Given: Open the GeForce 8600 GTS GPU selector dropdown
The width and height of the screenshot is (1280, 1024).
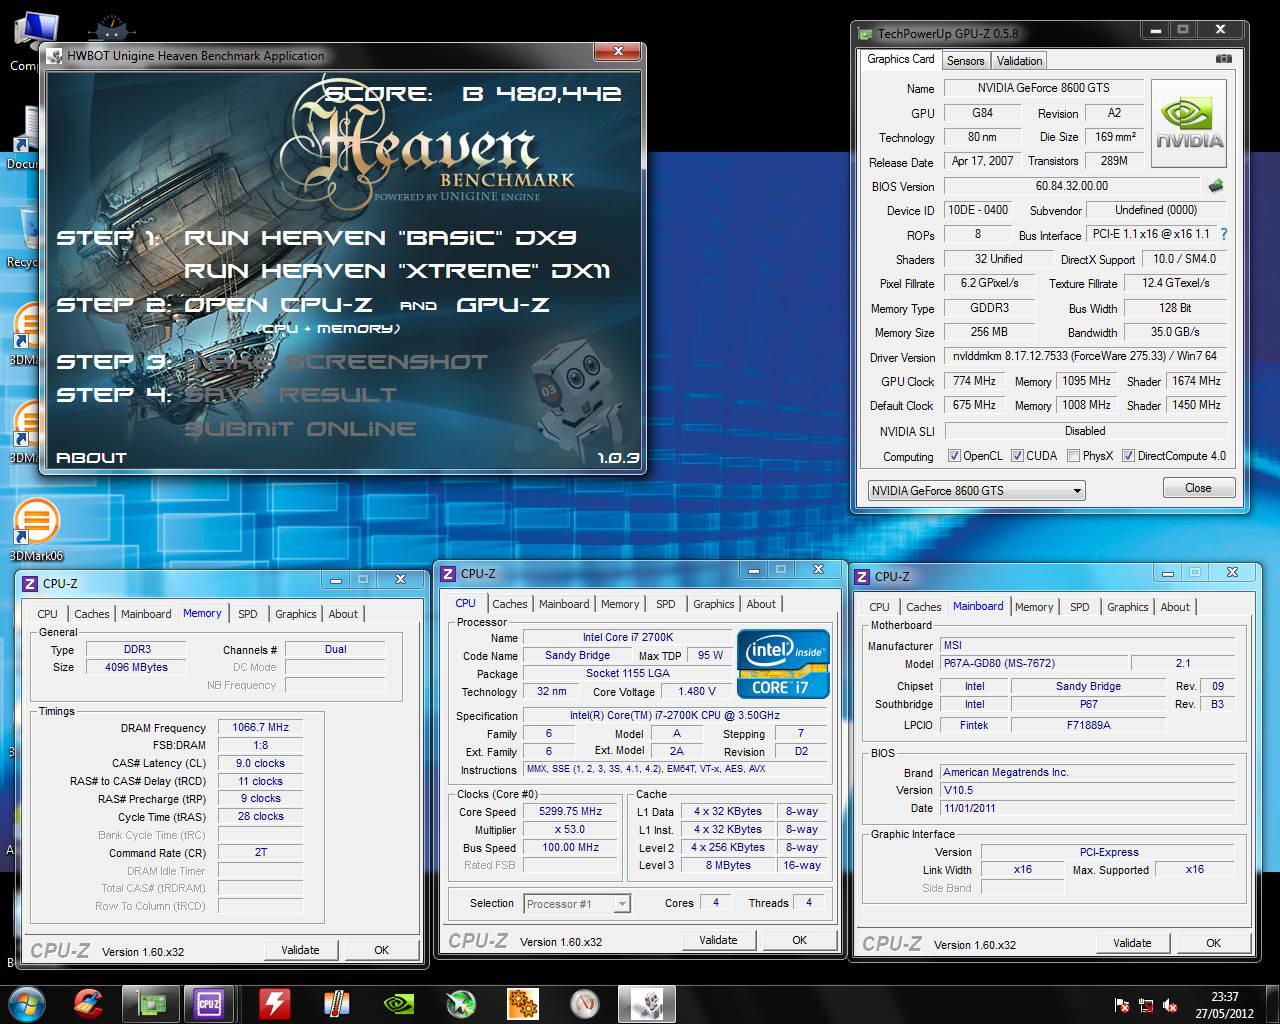Looking at the screenshot, I should coord(976,490).
